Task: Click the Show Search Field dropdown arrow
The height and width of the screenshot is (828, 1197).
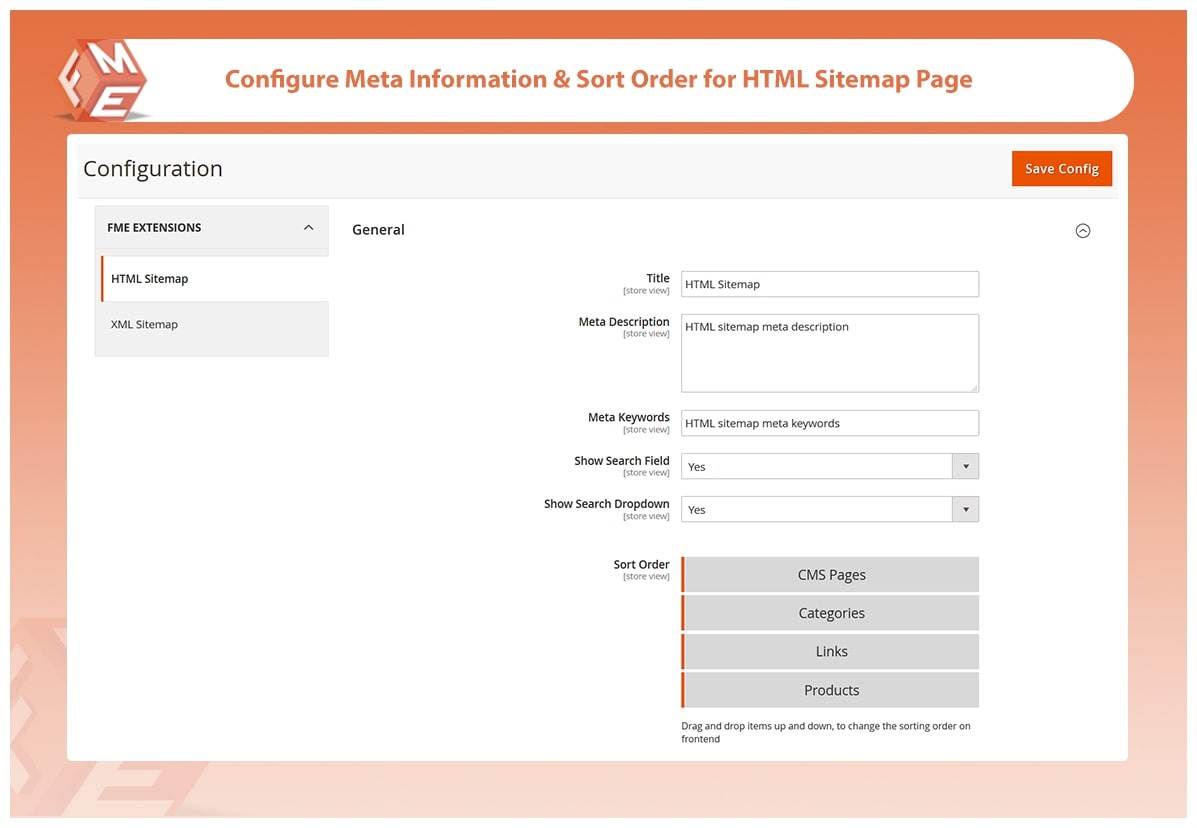Action: pyautogui.click(x=965, y=467)
